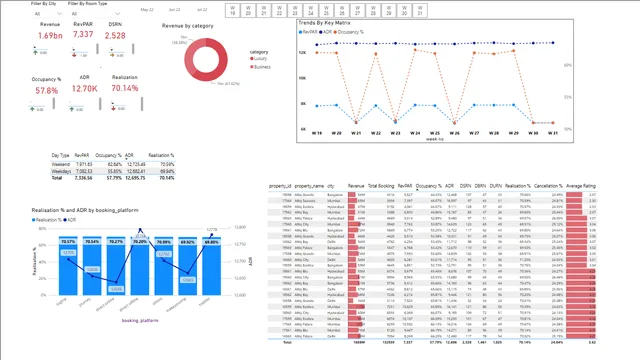Sort property table by Average Rating header
Screen dimensions: 640x360
click(581, 186)
